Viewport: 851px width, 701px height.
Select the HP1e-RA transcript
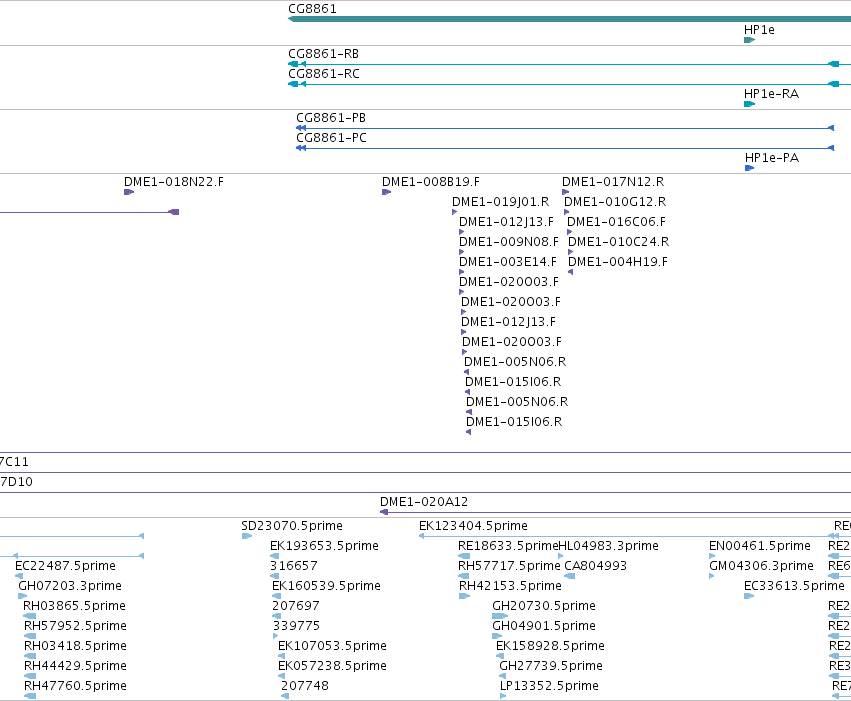(x=750, y=104)
